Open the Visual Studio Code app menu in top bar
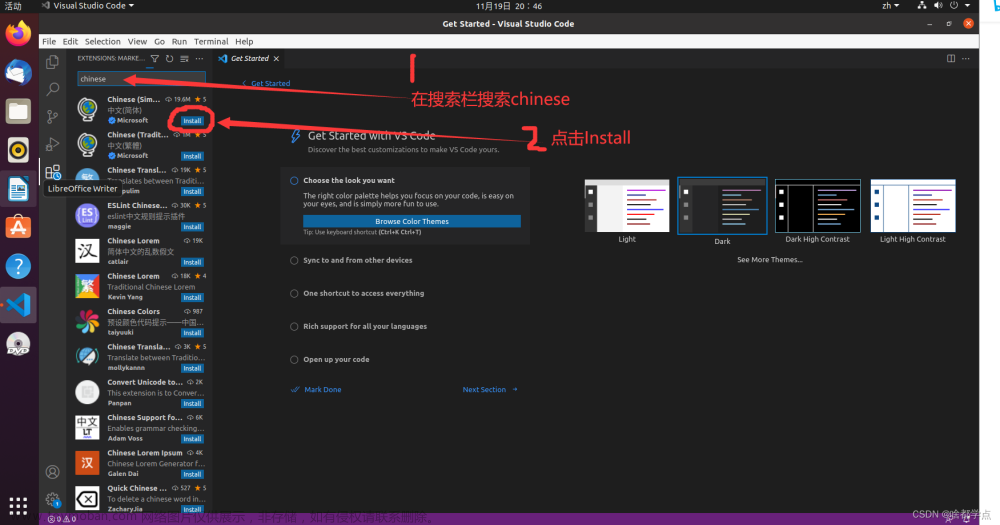1000x525 pixels. [88, 6]
